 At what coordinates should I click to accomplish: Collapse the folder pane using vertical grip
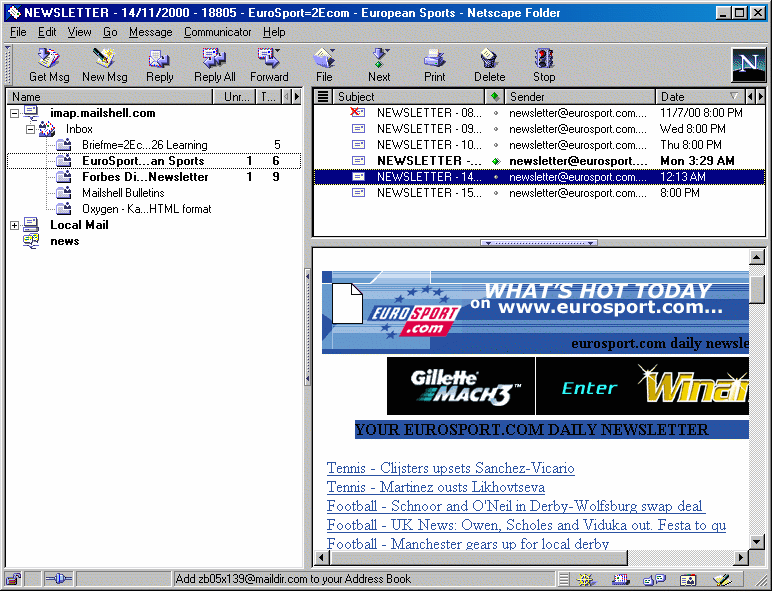pyautogui.click(x=308, y=327)
